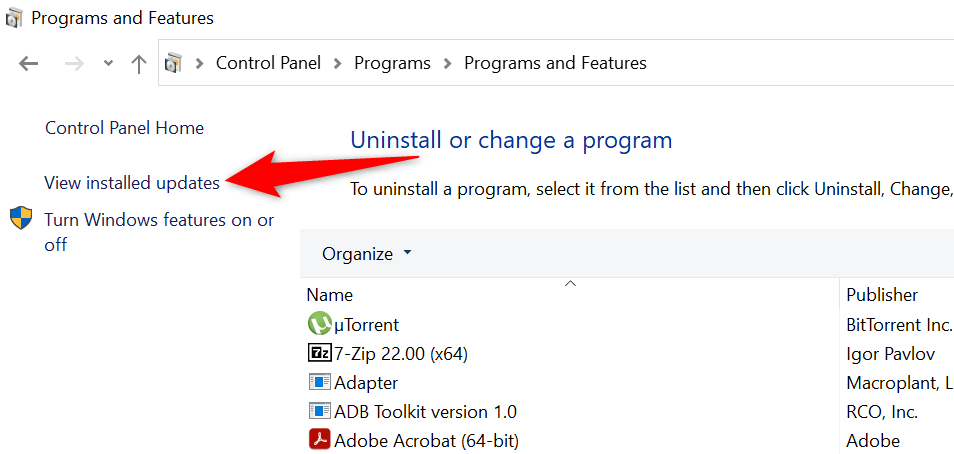Go to Control Panel Home
The height and width of the screenshot is (454, 954).
(124, 128)
